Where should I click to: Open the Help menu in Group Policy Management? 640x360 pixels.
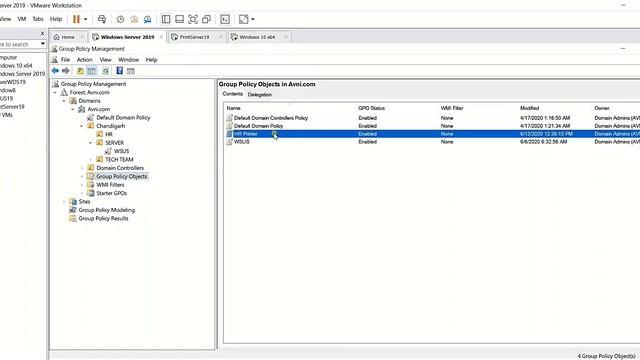pyautogui.click(x=151, y=60)
